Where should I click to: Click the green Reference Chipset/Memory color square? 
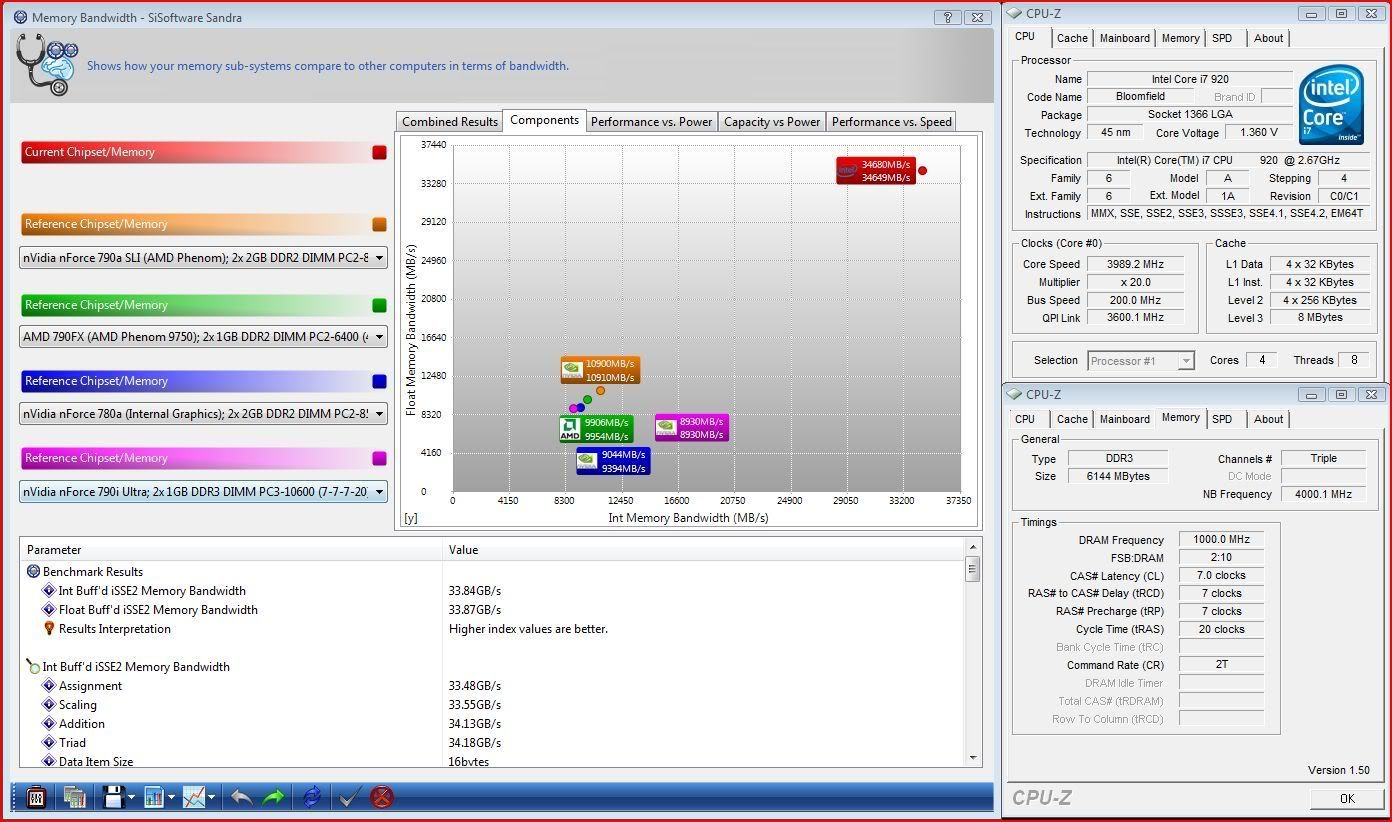pyautogui.click(x=379, y=306)
